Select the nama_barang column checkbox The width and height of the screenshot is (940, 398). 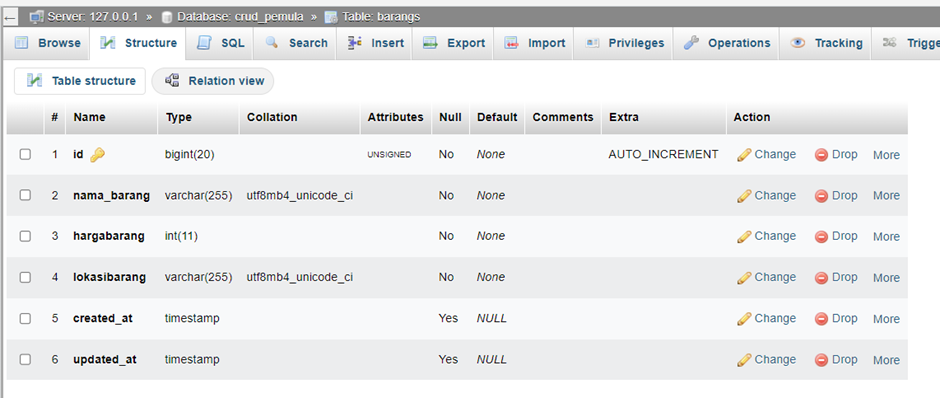25,195
